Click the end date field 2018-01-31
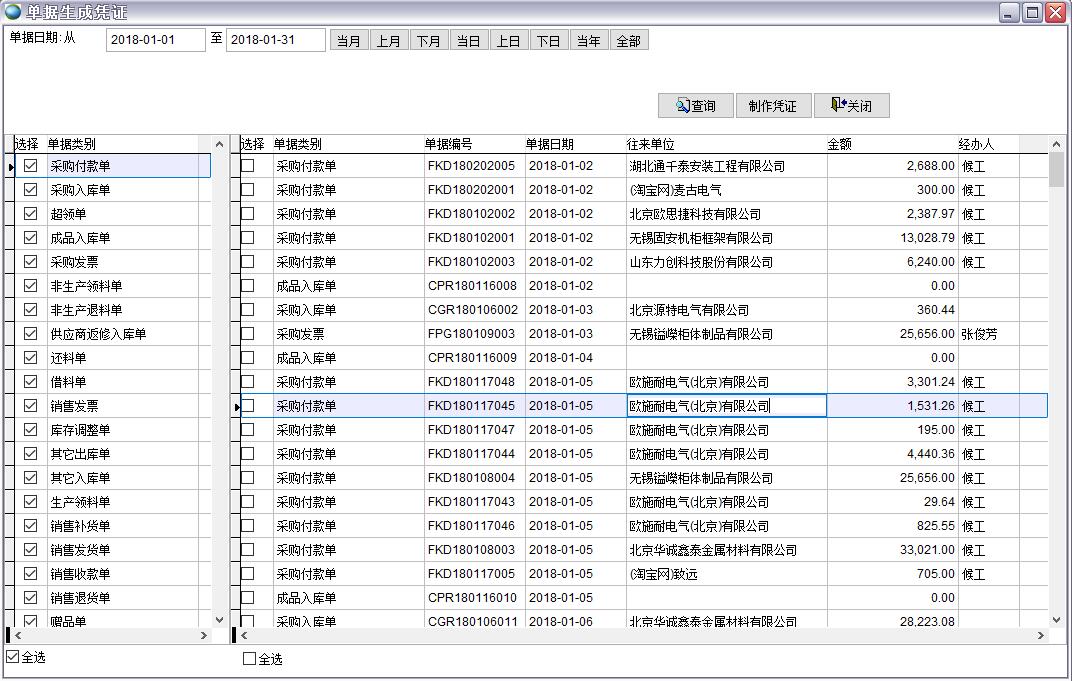This screenshot has width=1072, height=681. (x=275, y=40)
